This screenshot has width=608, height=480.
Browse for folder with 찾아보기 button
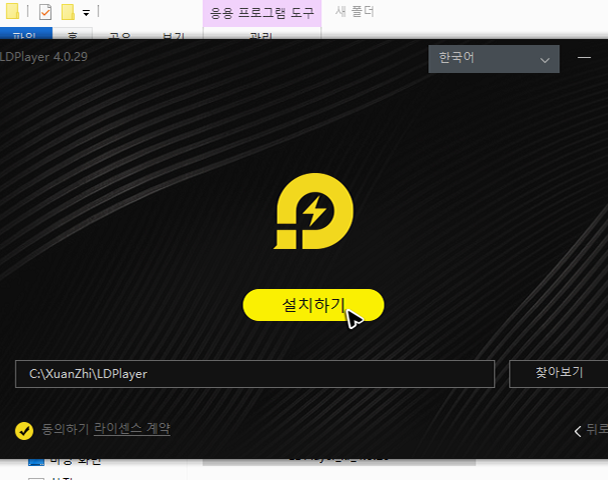tap(559, 374)
